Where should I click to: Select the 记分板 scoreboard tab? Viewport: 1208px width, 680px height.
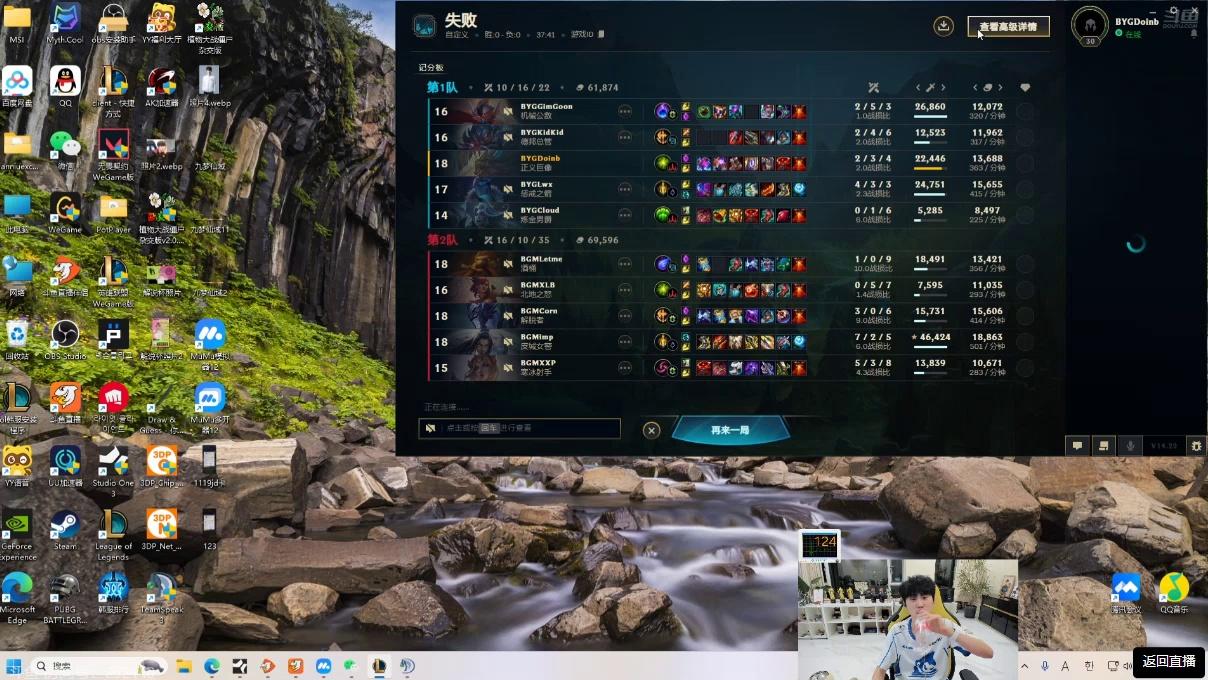point(431,68)
